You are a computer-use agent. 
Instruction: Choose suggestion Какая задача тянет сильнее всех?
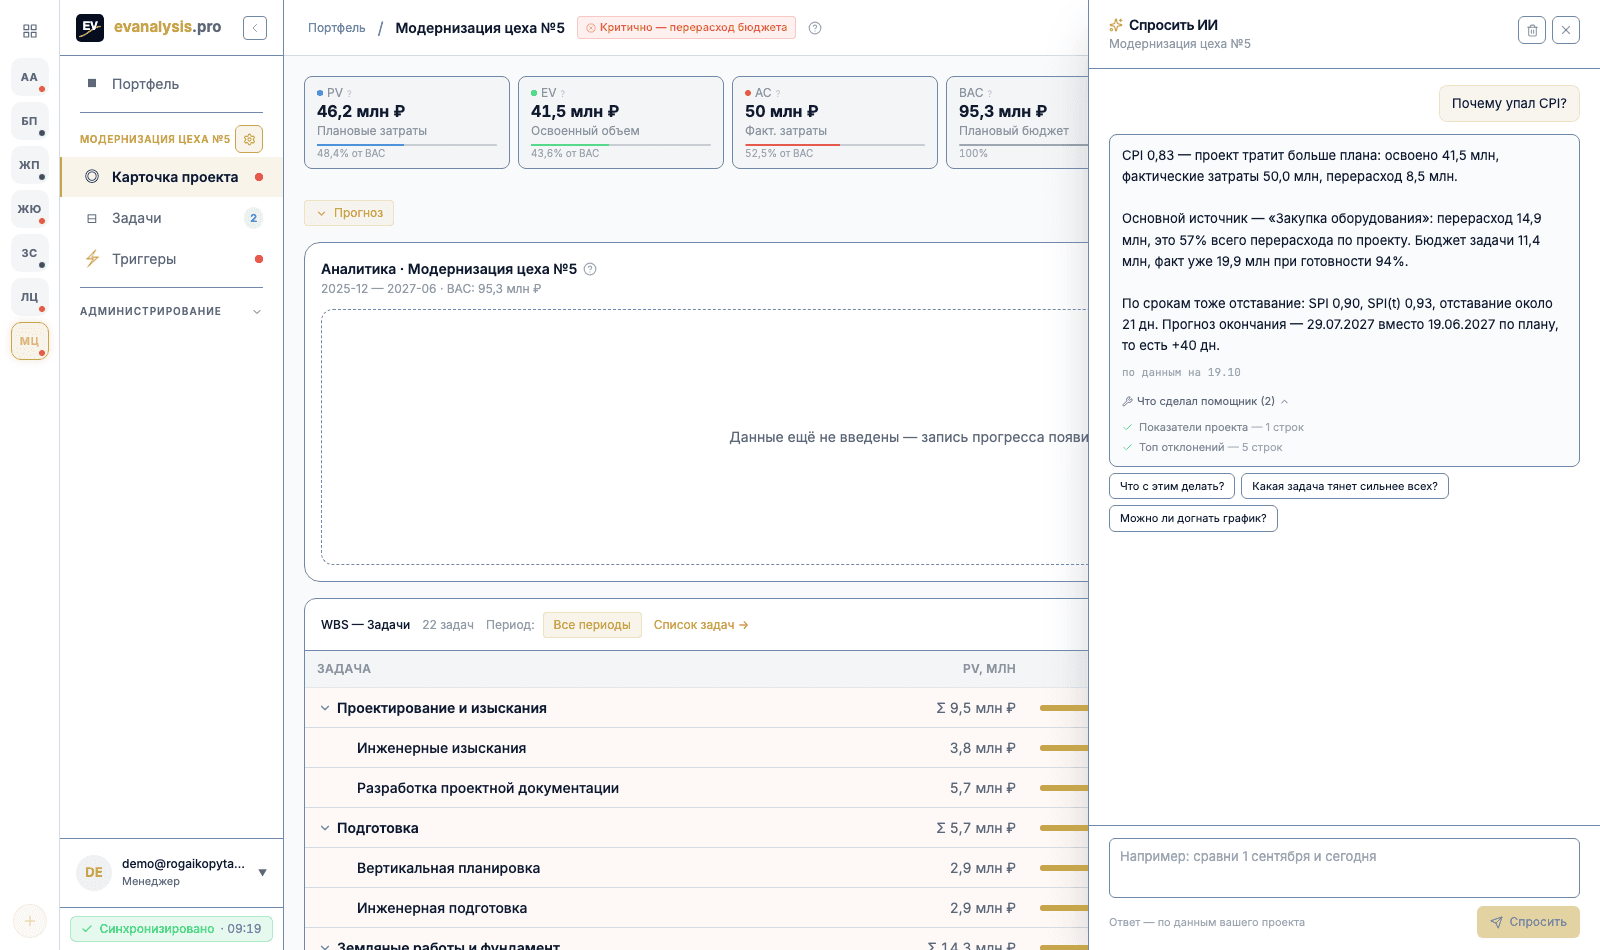1345,487
